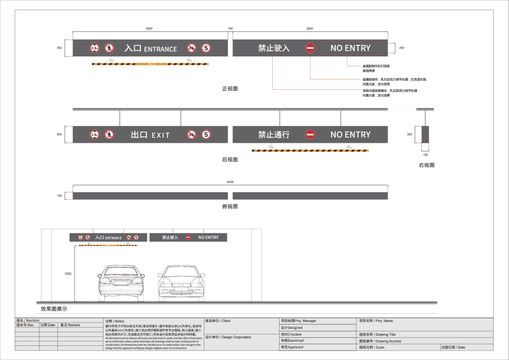The width and height of the screenshot is (509, 360).
Task: Click the no-horn icon on ENTRANCE sign
Action: pyautogui.click(x=191, y=48)
